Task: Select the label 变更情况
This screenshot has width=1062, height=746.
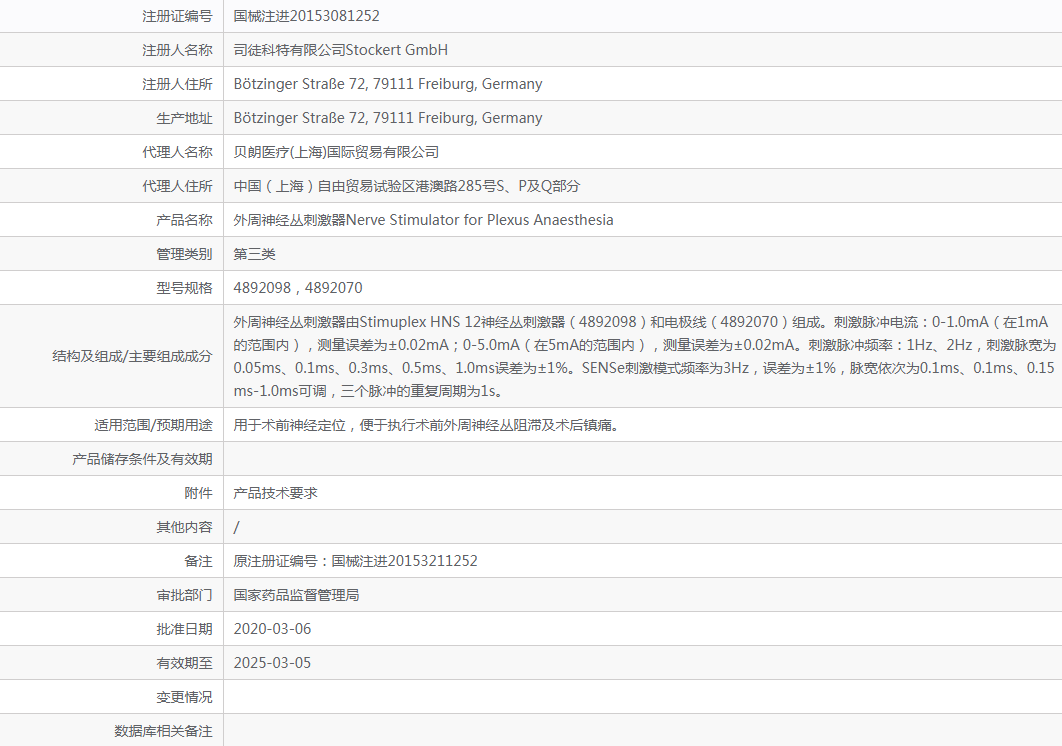Action: [x=184, y=697]
